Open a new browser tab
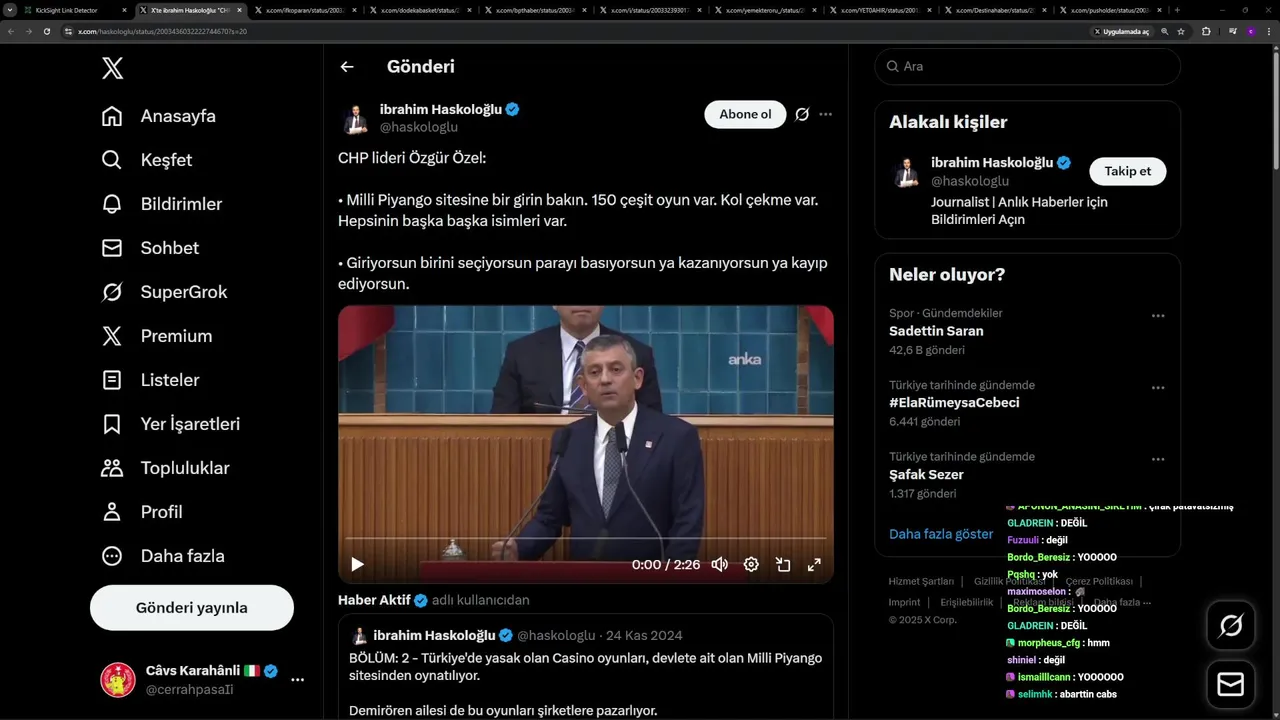Viewport: 1280px width, 720px height. click(x=1177, y=10)
